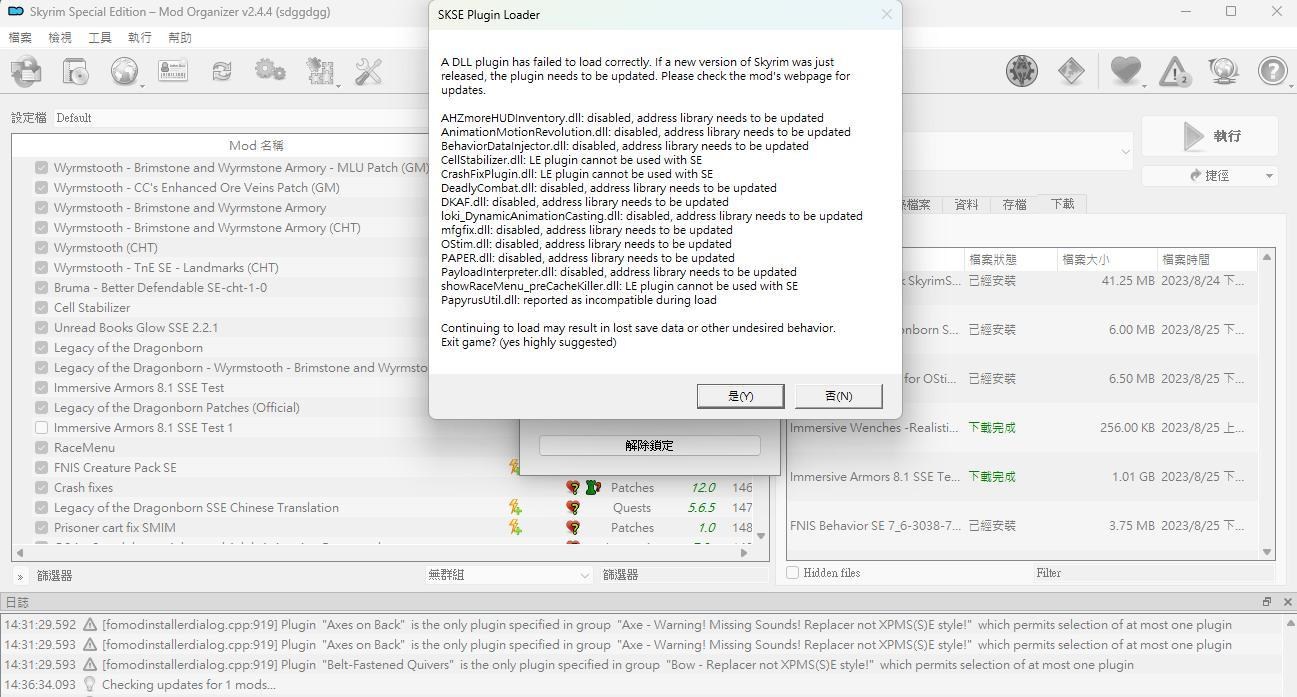1297x697 pixels.
Task: Click the refresh arrows toolbar icon
Action: coord(221,71)
